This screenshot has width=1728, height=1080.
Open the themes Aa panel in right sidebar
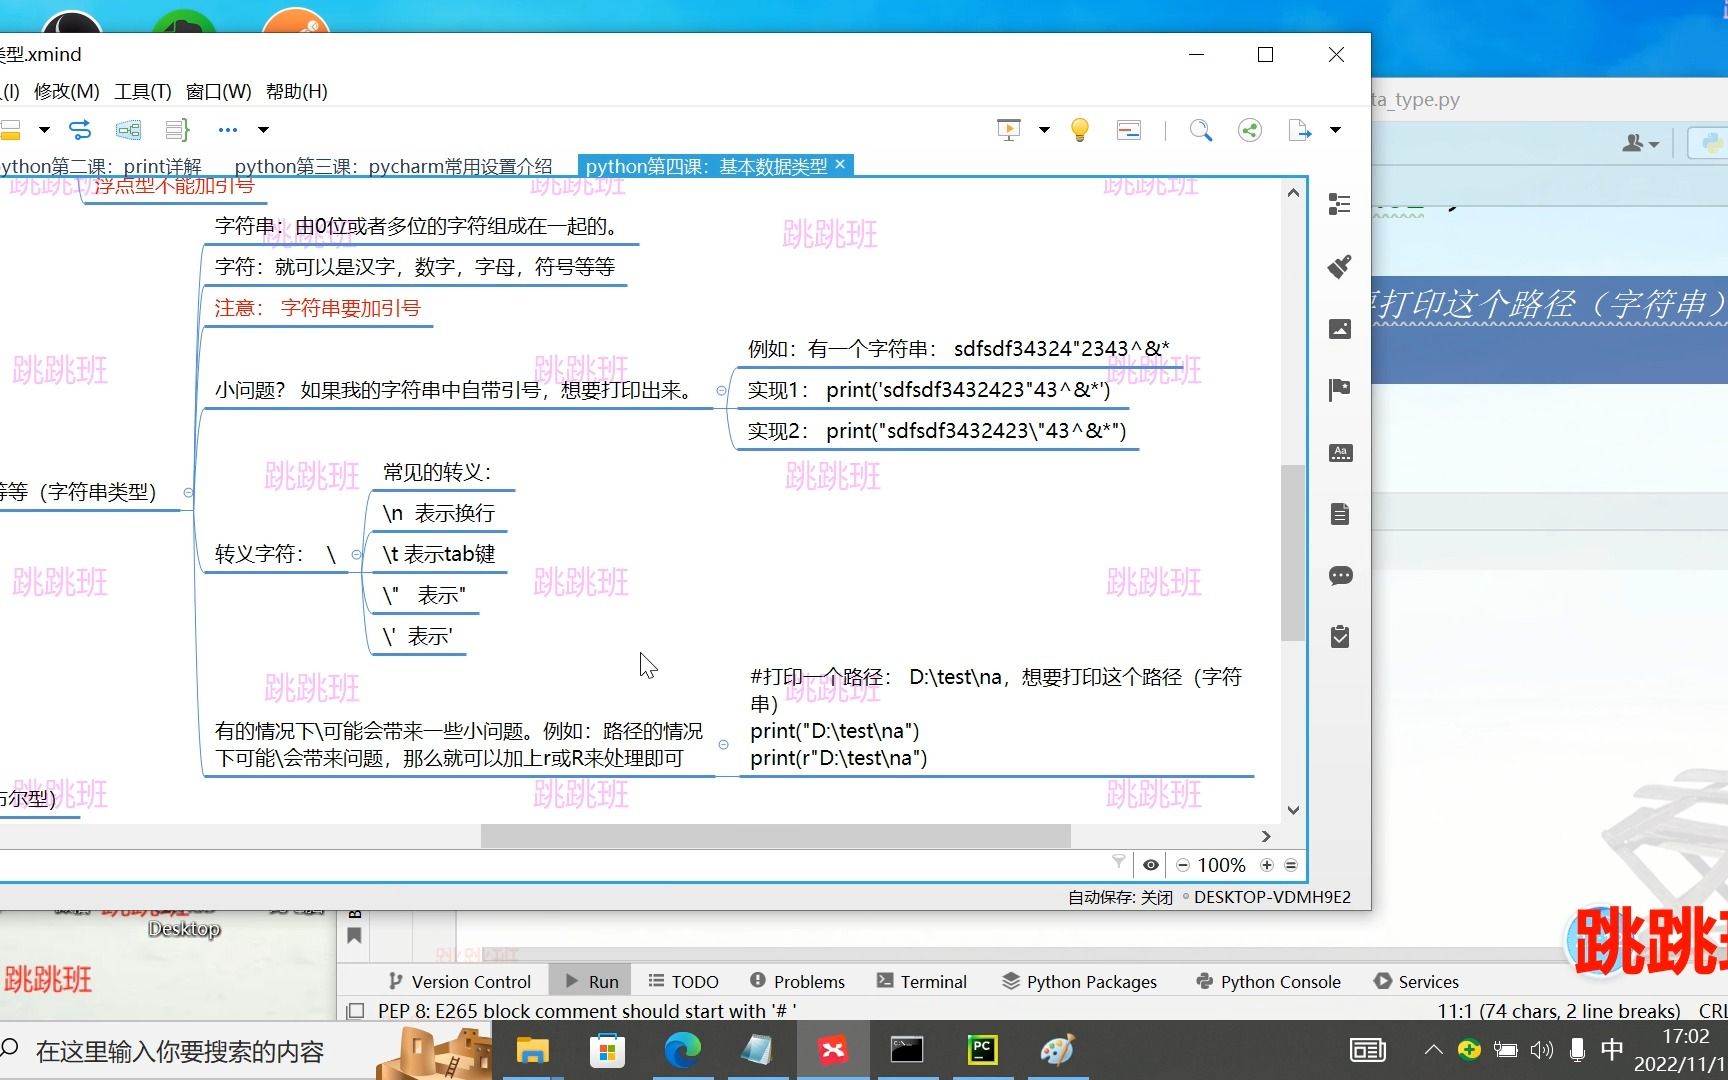(x=1340, y=453)
